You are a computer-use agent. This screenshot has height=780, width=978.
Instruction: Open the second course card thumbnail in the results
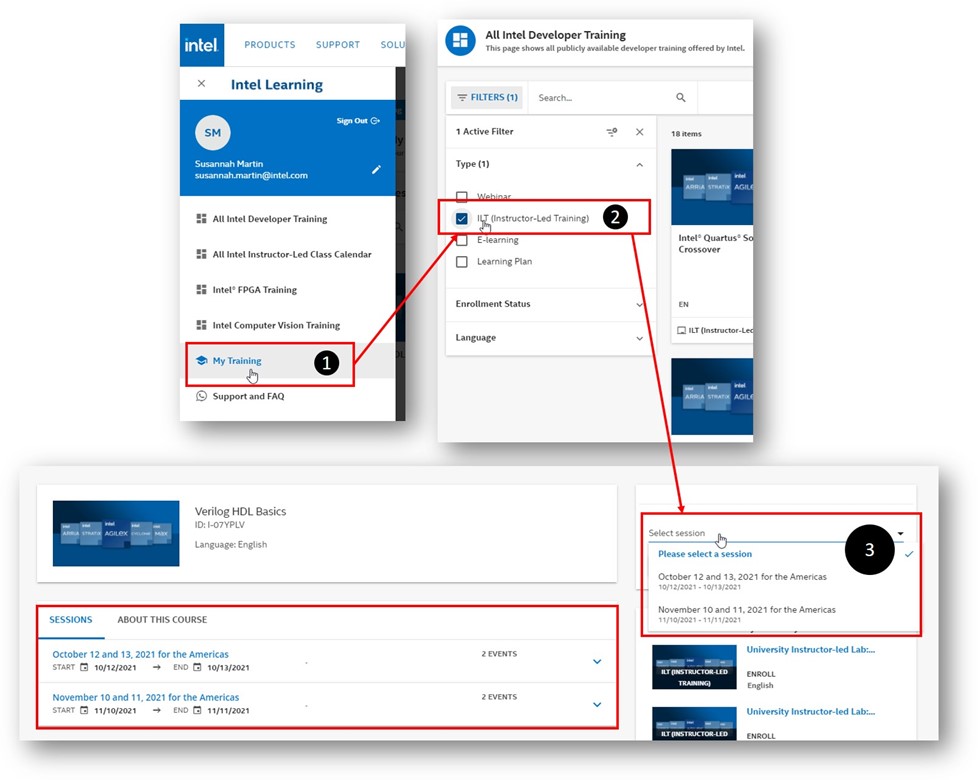point(712,397)
